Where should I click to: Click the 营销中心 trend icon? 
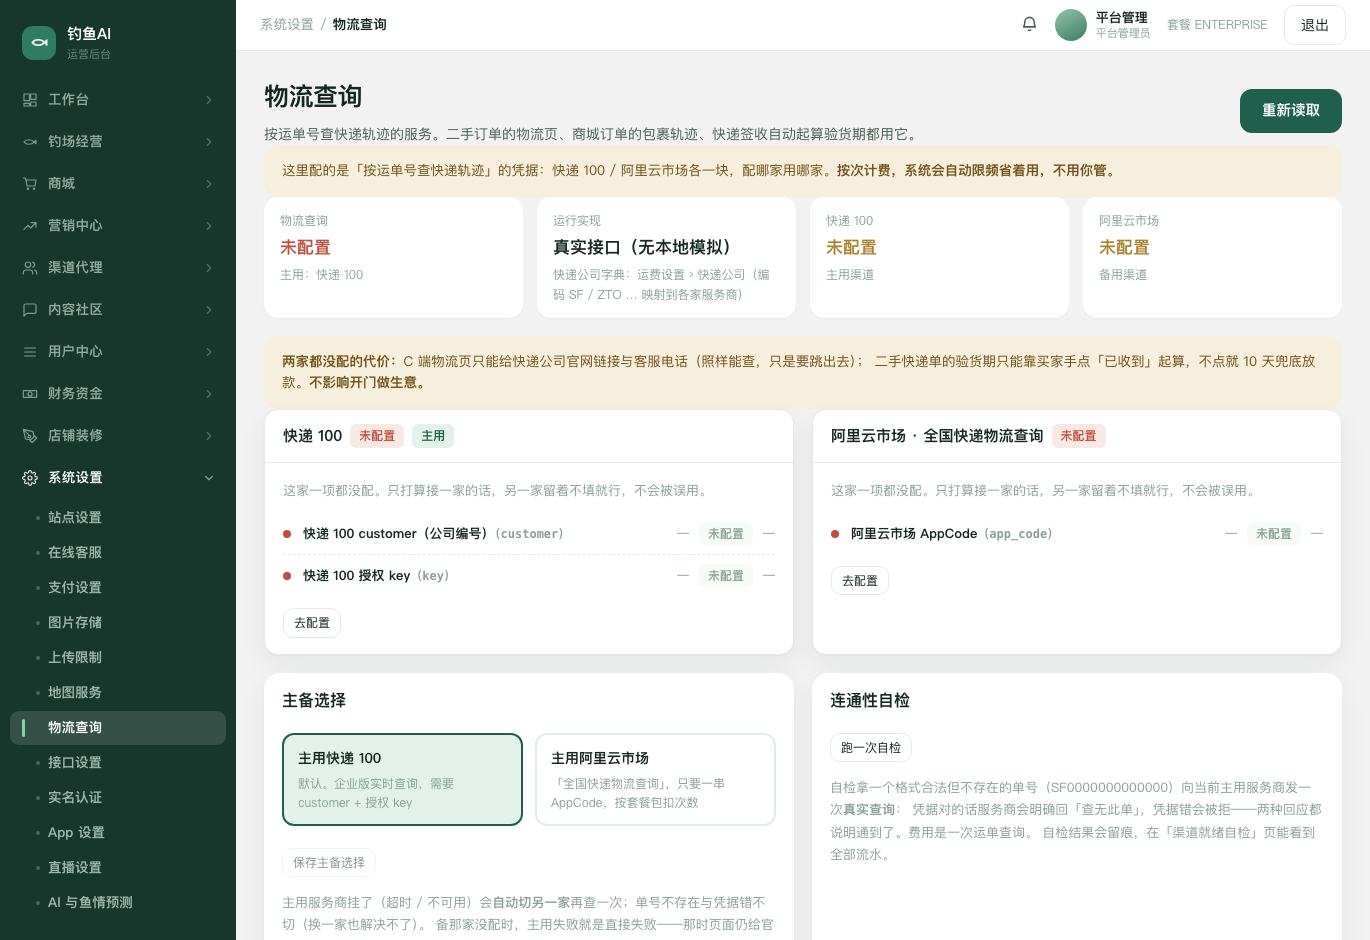click(30, 226)
